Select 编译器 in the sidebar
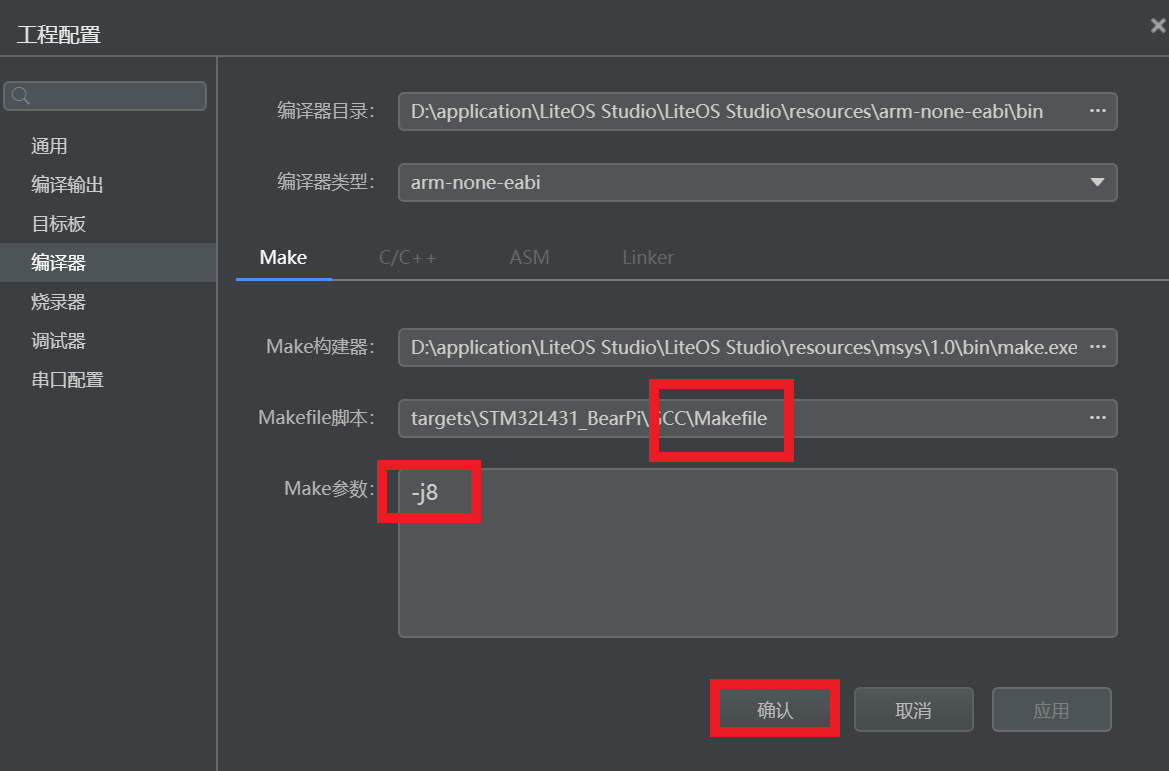The width and height of the screenshot is (1169, 771). click(108, 262)
